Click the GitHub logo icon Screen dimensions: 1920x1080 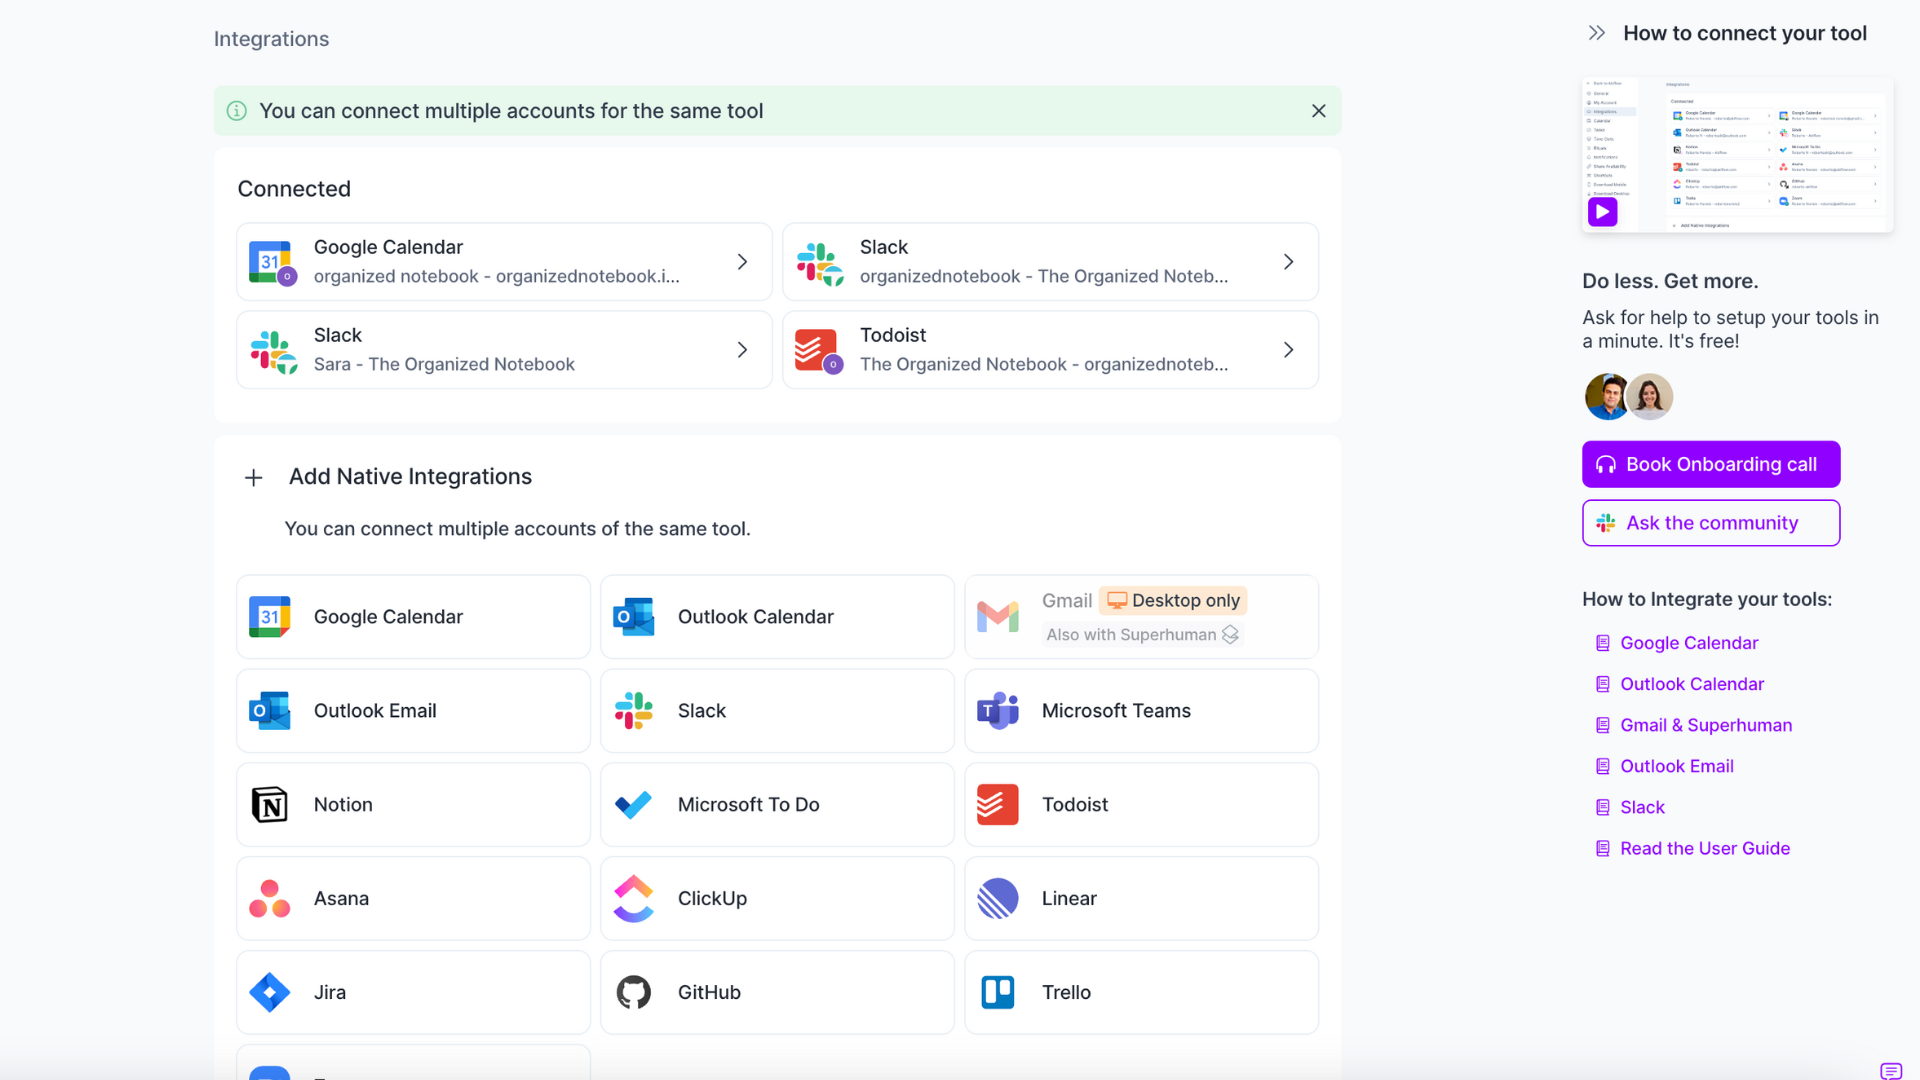(x=633, y=992)
